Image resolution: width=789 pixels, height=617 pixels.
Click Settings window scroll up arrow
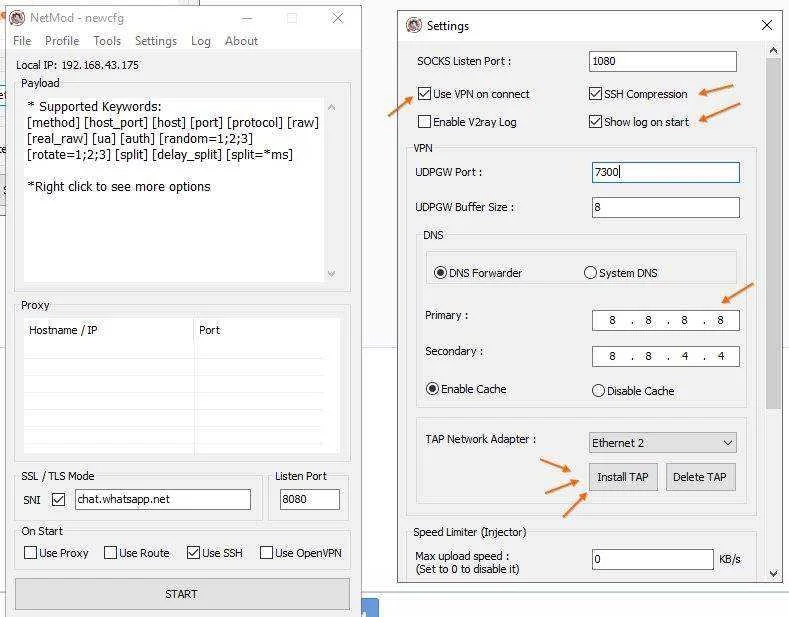point(773,50)
